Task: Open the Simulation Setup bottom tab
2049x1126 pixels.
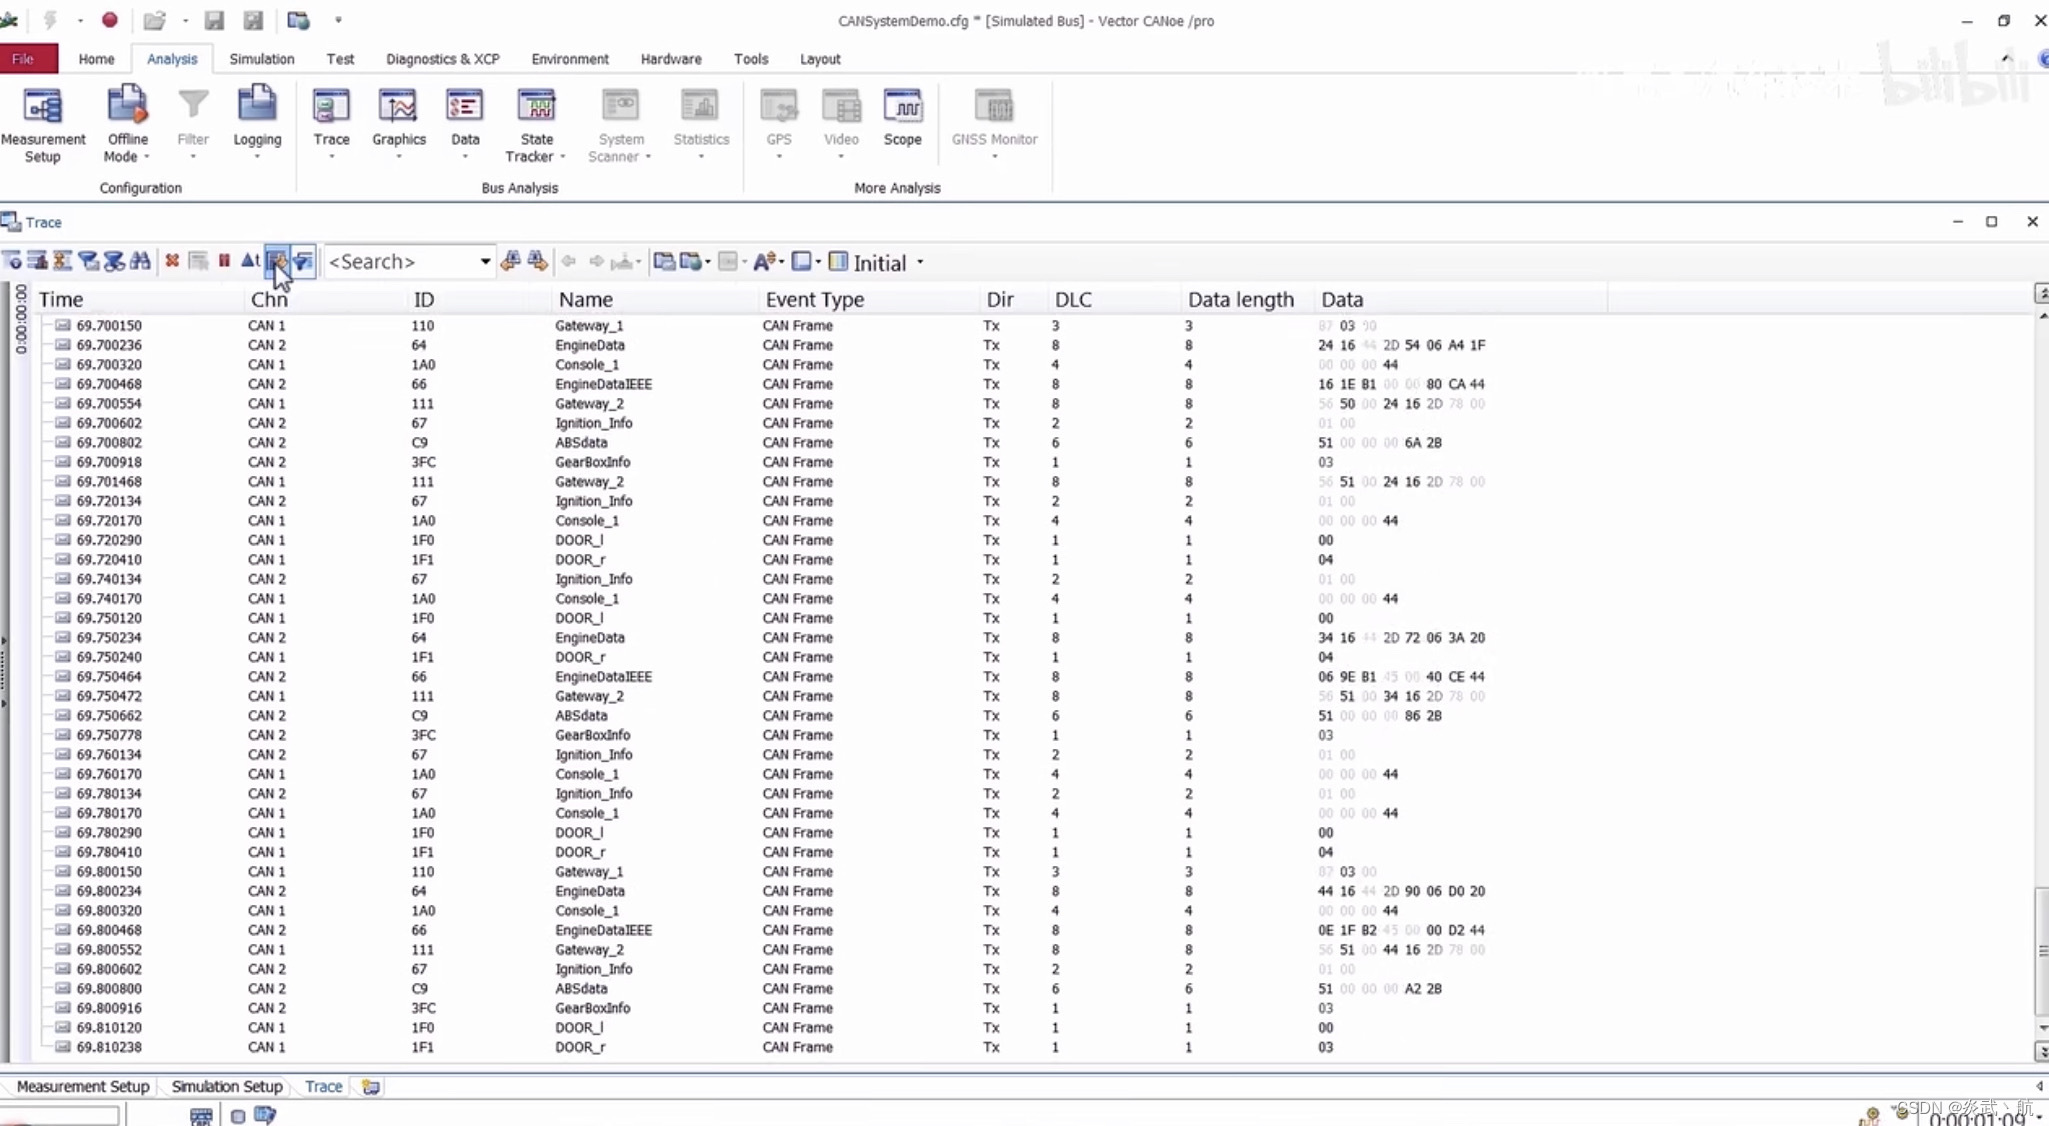Action: pyautogui.click(x=227, y=1086)
